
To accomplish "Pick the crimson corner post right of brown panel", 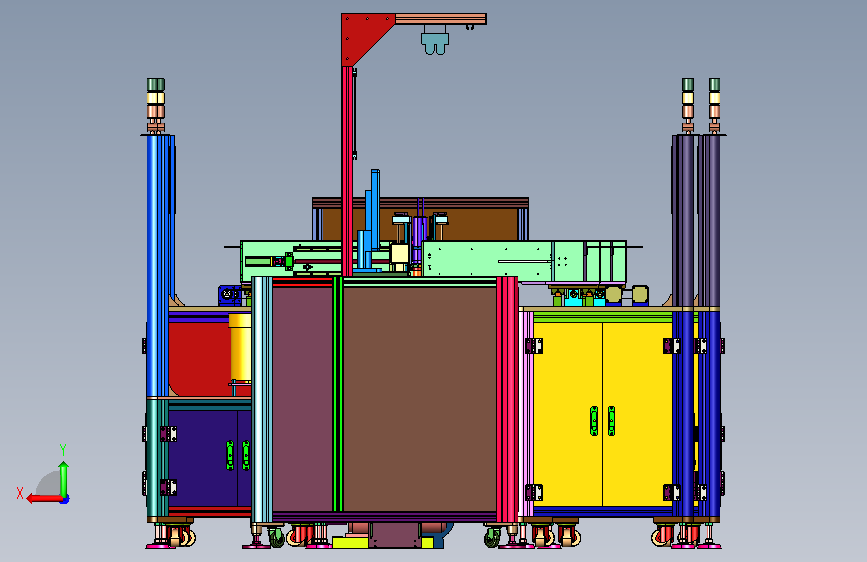I will [x=507, y=399].
